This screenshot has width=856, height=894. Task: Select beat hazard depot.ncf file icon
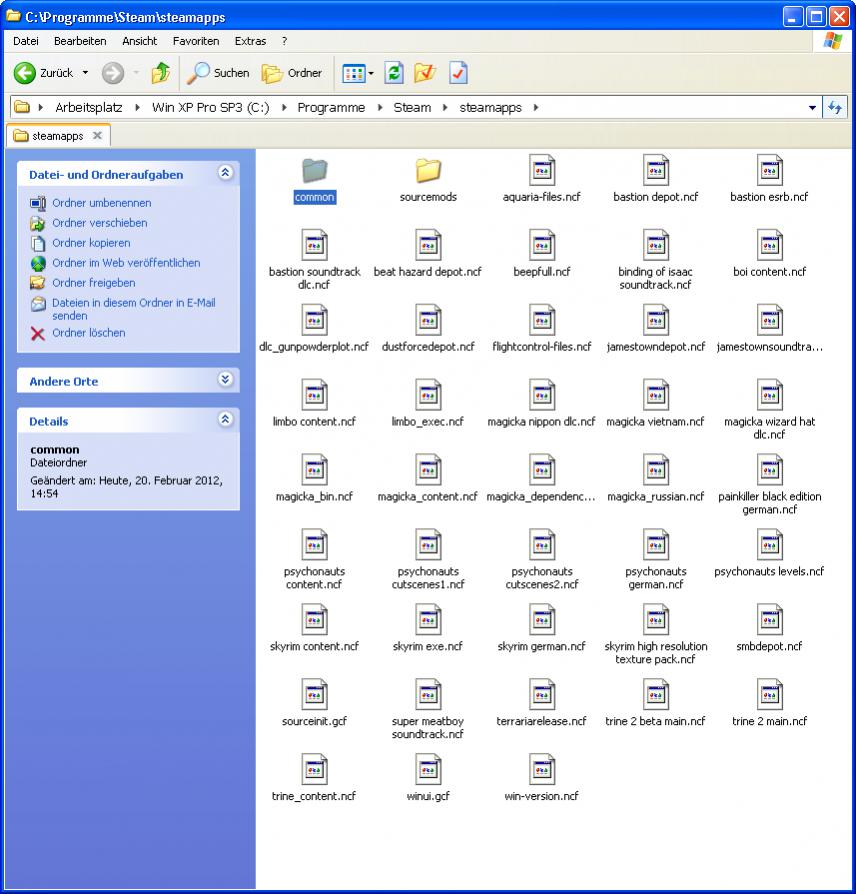(428, 245)
